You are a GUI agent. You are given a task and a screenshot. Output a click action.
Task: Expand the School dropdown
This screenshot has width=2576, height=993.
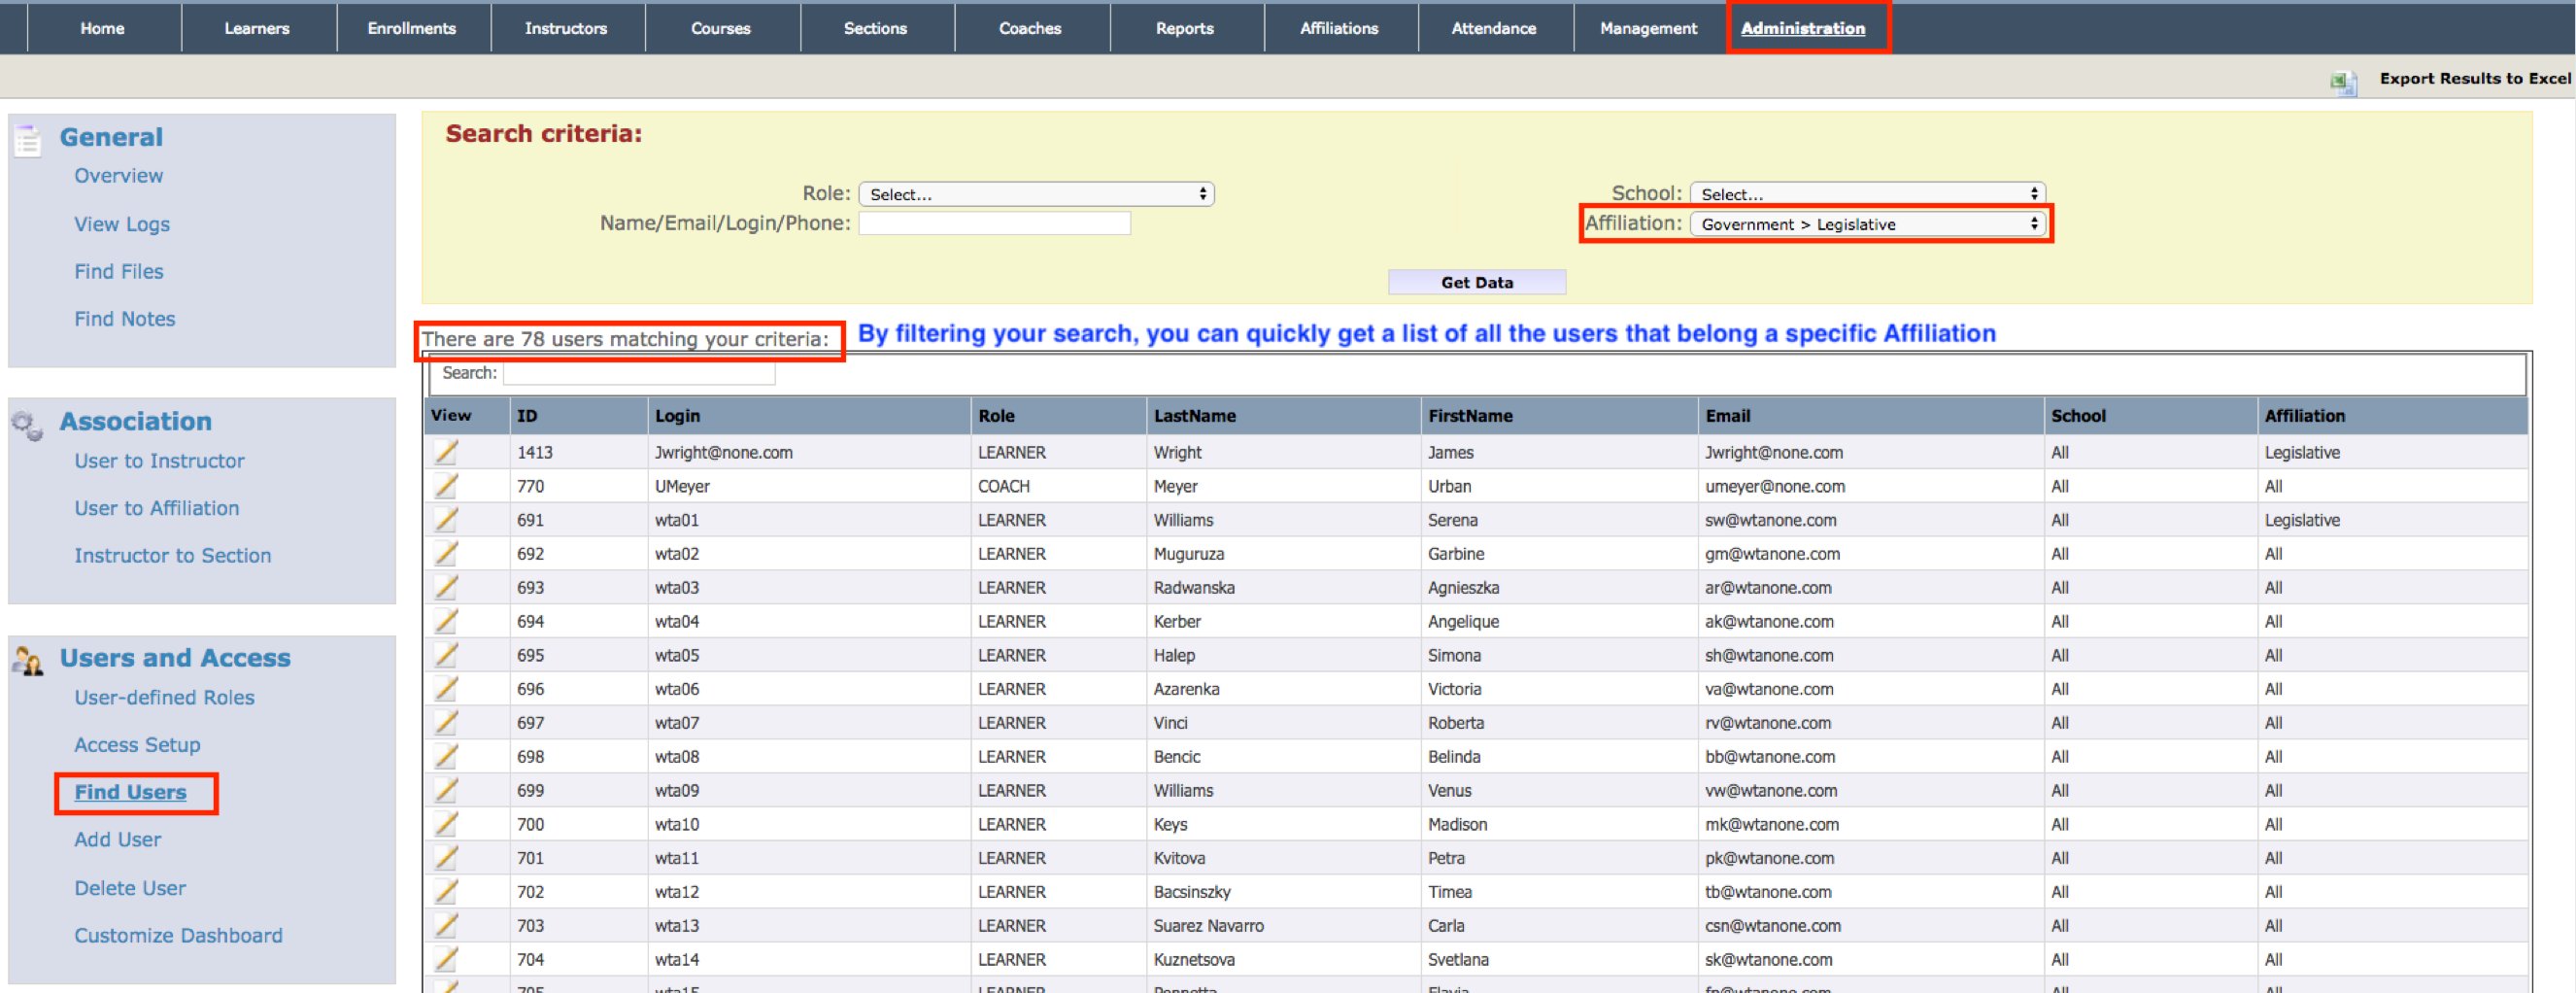[1866, 194]
